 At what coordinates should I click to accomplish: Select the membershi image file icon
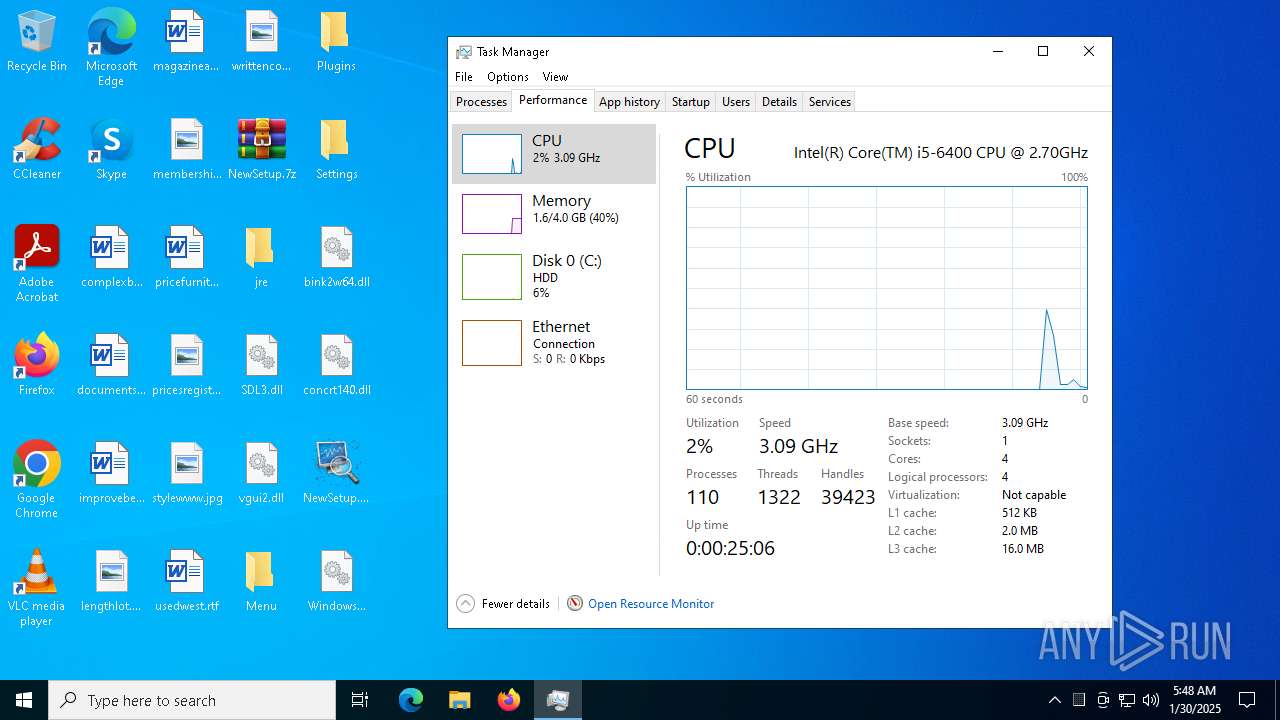pyautogui.click(x=187, y=150)
